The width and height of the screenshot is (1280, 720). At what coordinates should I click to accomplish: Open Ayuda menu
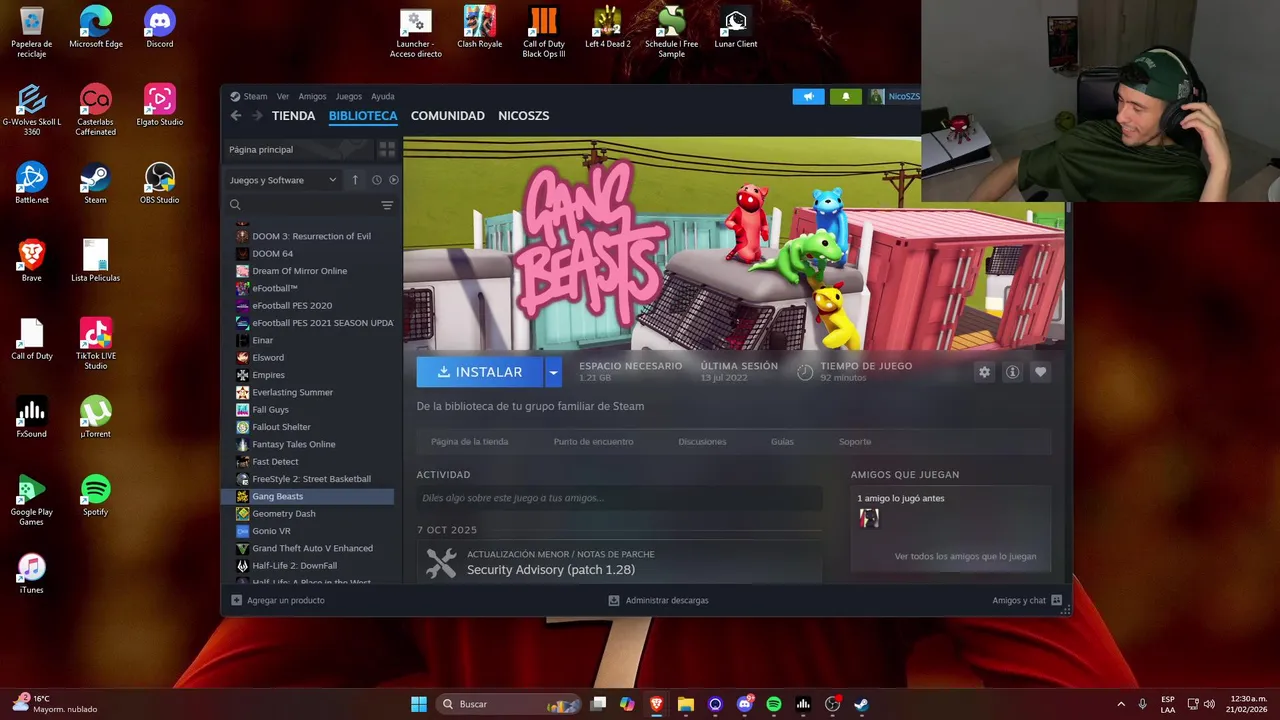pos(383,97)
